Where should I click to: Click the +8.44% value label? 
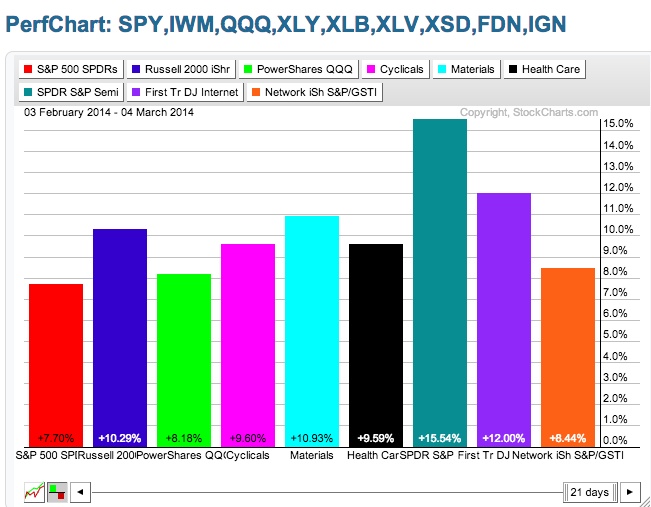coord(568,438)
